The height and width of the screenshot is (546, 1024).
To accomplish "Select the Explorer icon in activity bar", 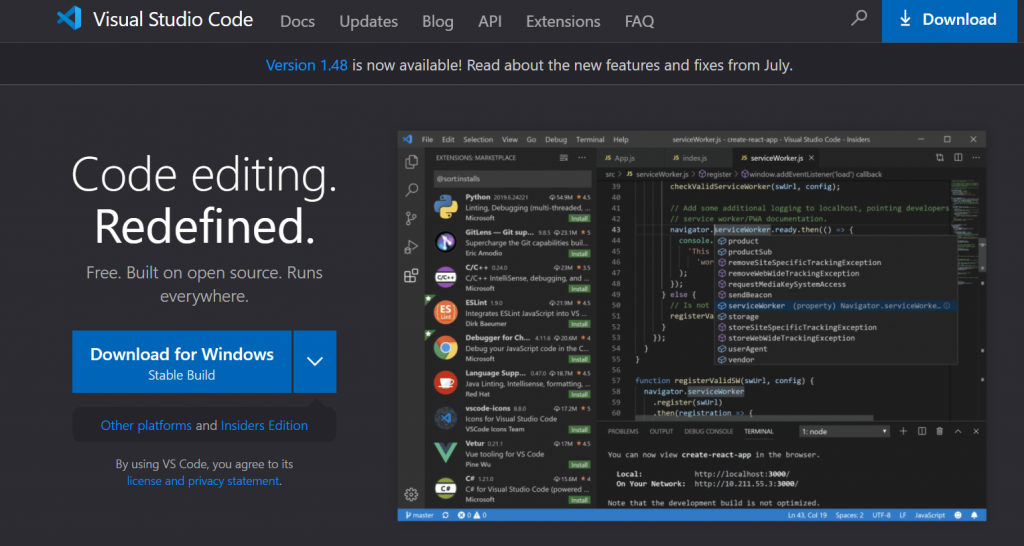I will tap(411, 161).
